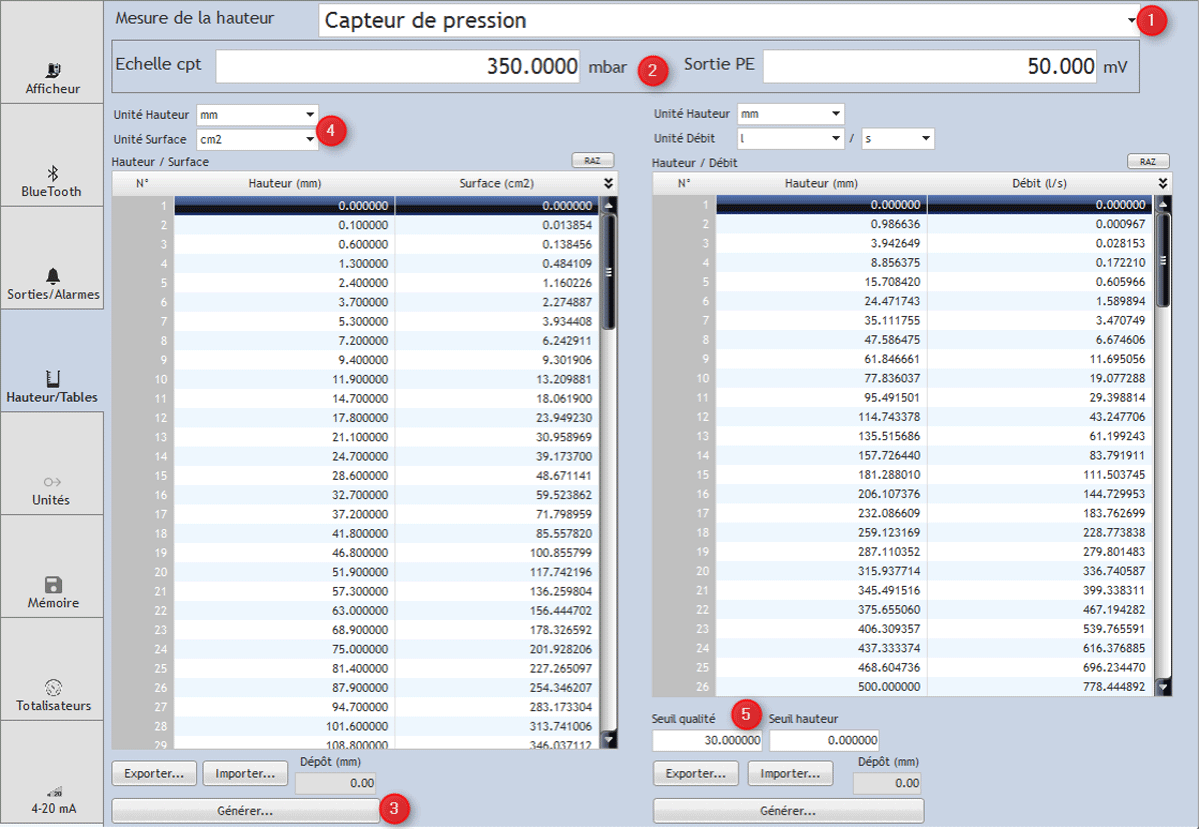The width and height of the screenshot is (1200, 829).
Task: Select hauteur cell 500.000000
Action: (822, 686)
